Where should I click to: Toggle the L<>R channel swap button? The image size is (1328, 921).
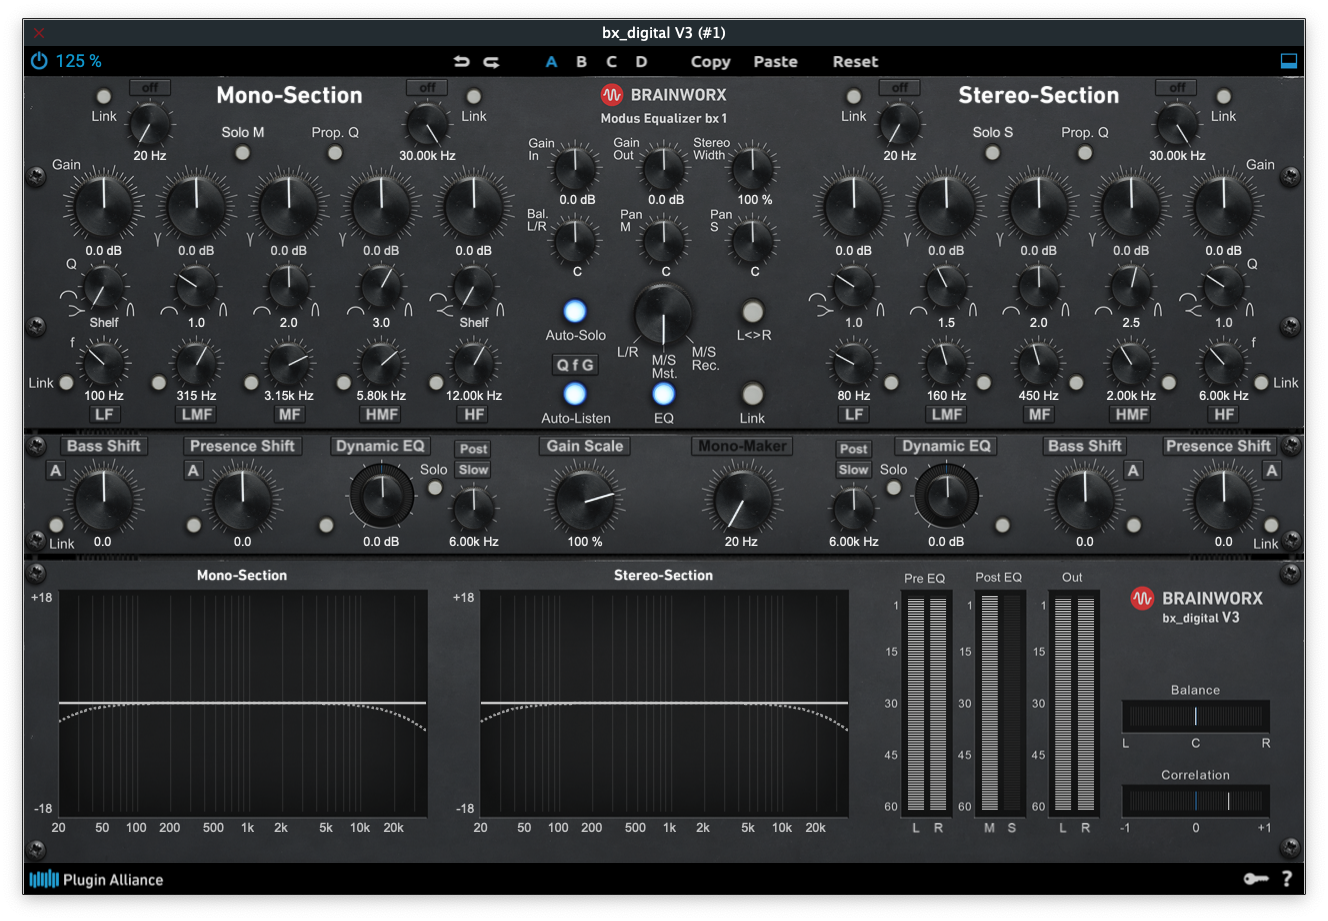(753, 311)
